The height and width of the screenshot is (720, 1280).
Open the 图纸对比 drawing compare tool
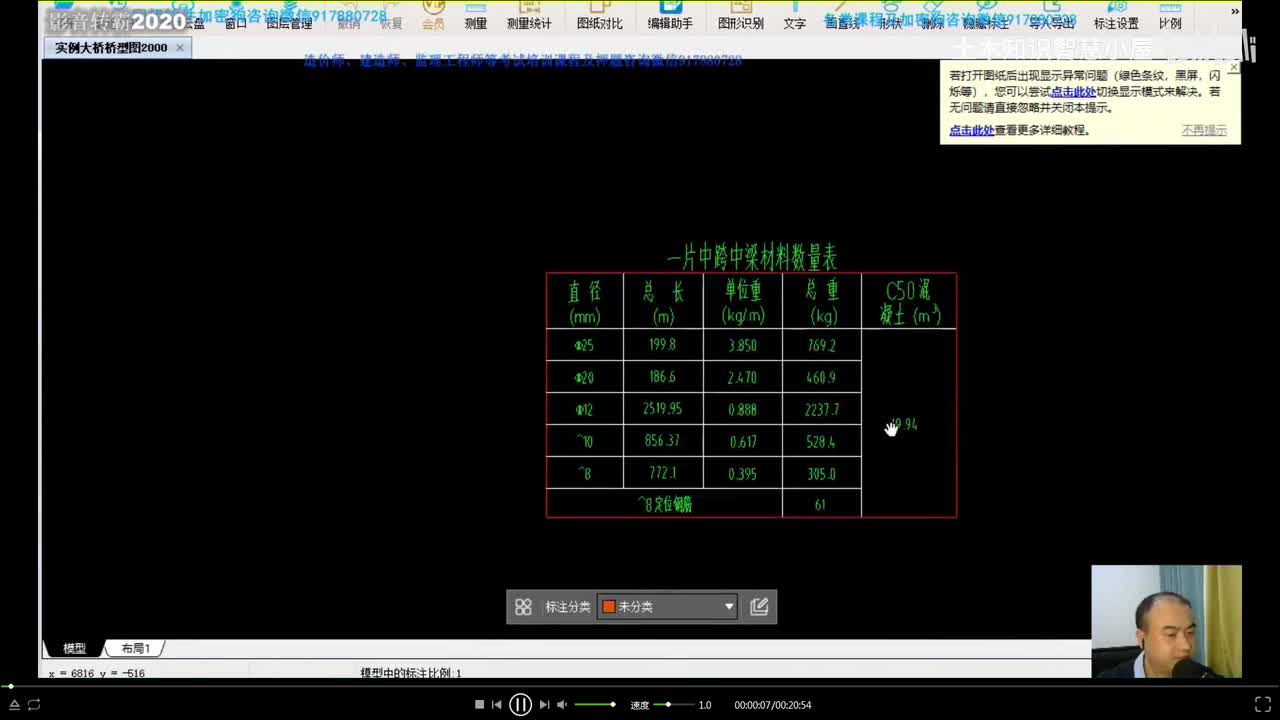(599, 16)
